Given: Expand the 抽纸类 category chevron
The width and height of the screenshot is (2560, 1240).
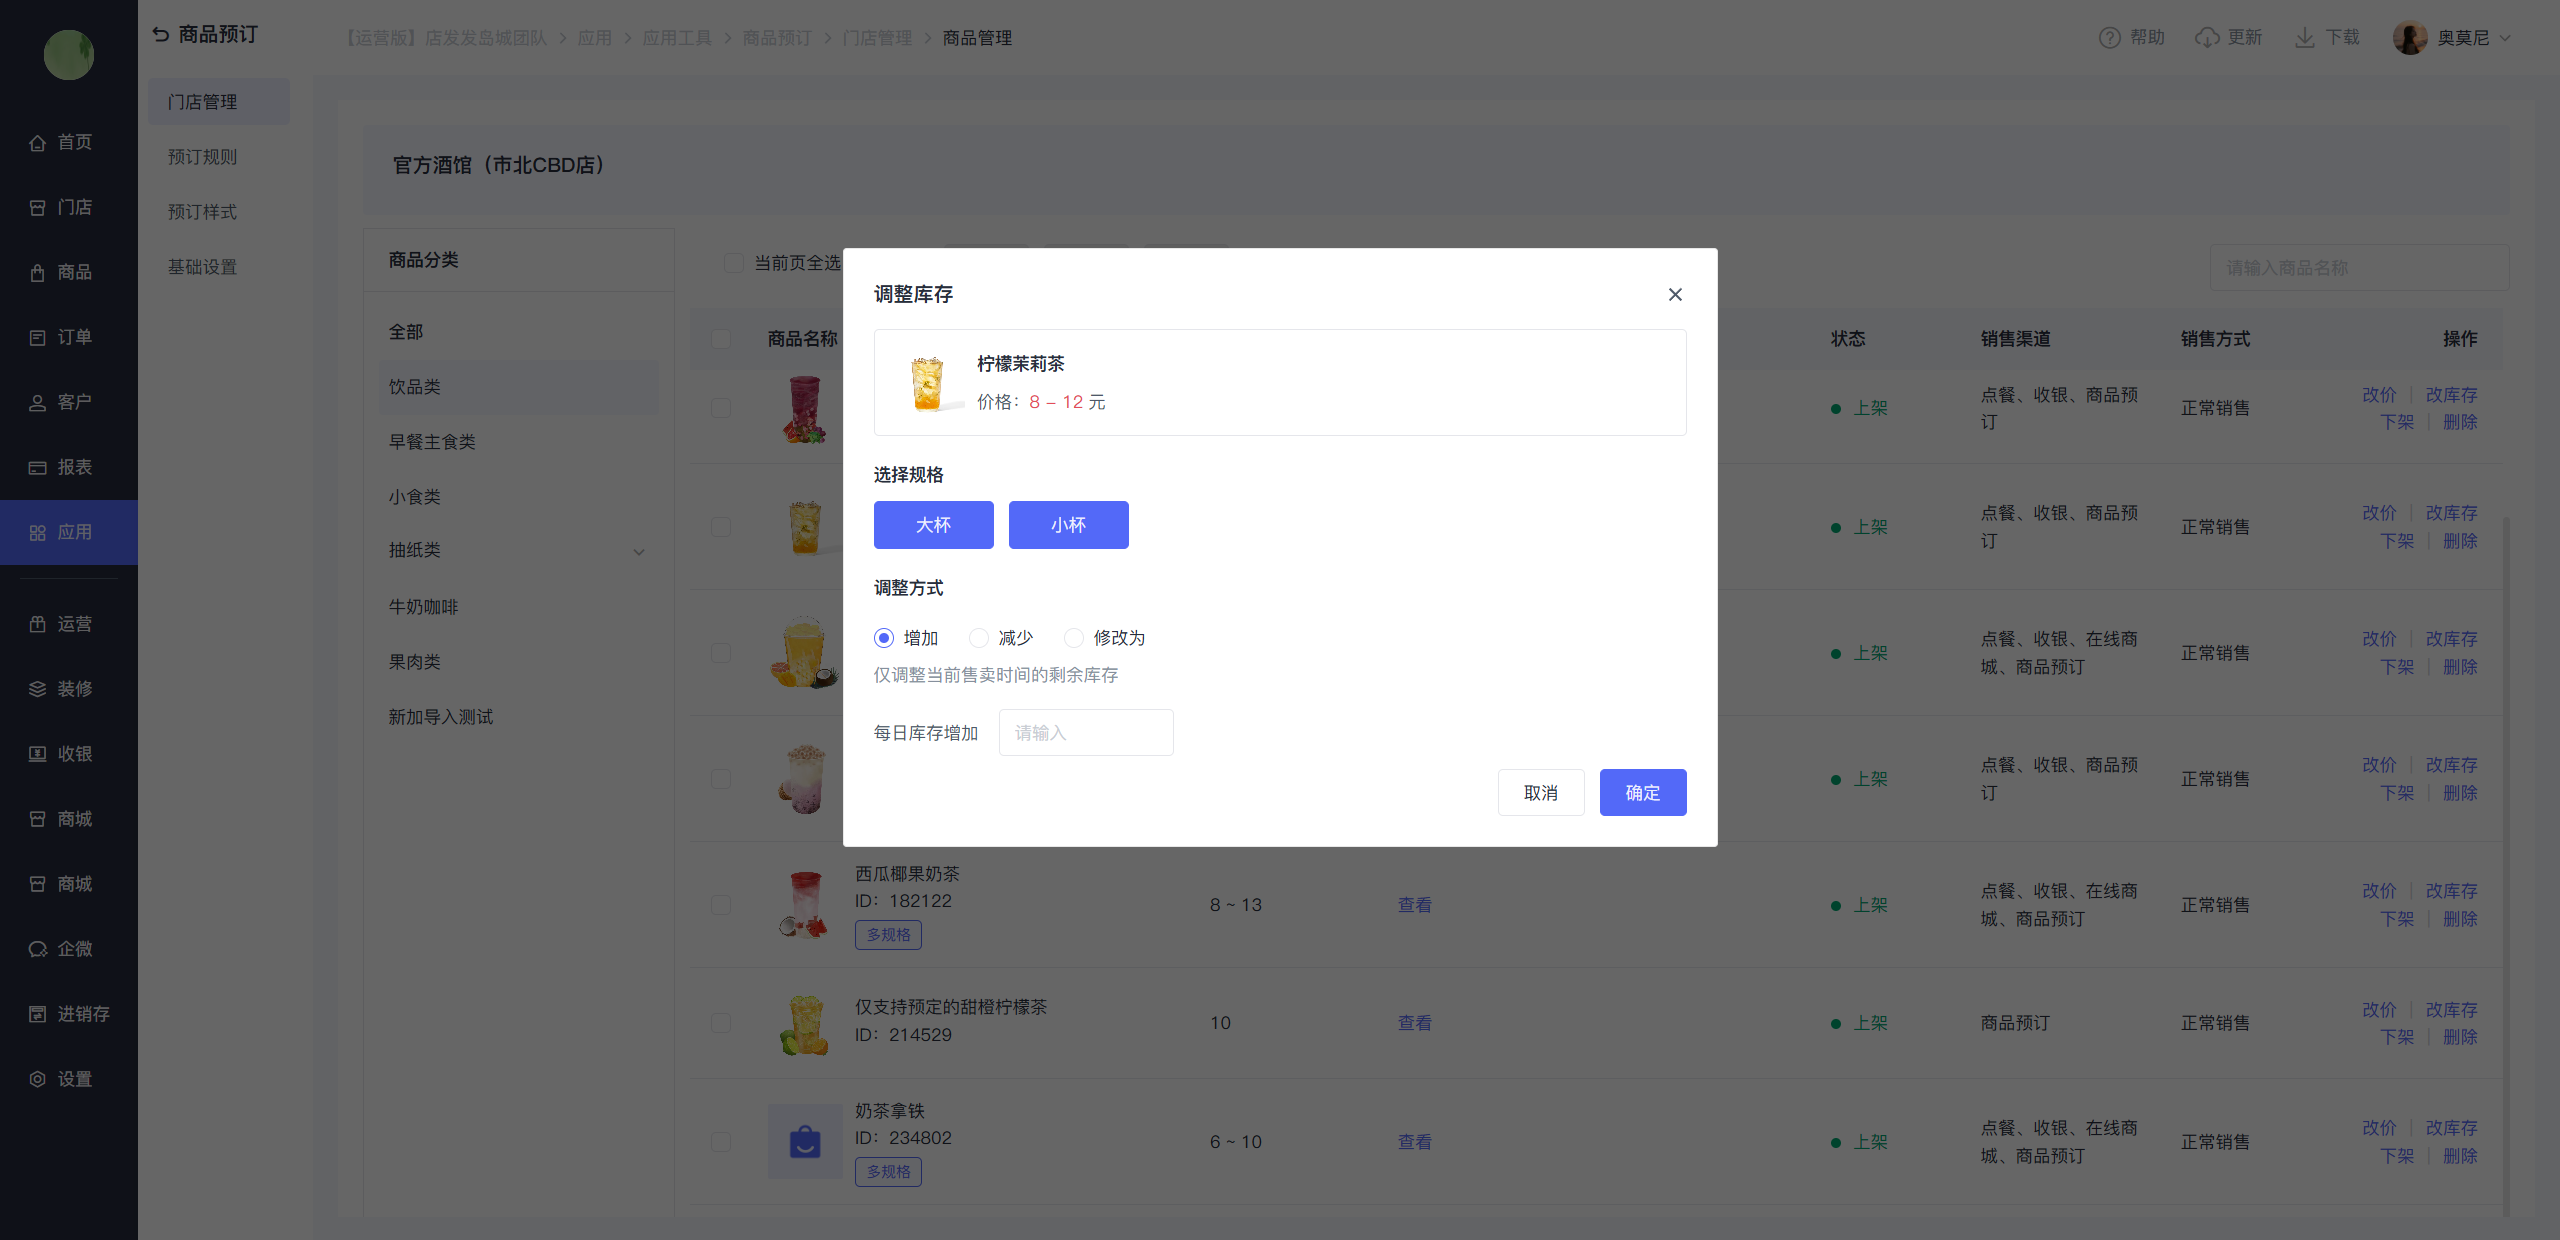Looking at the screenshot, I should [x=639, y=552].
